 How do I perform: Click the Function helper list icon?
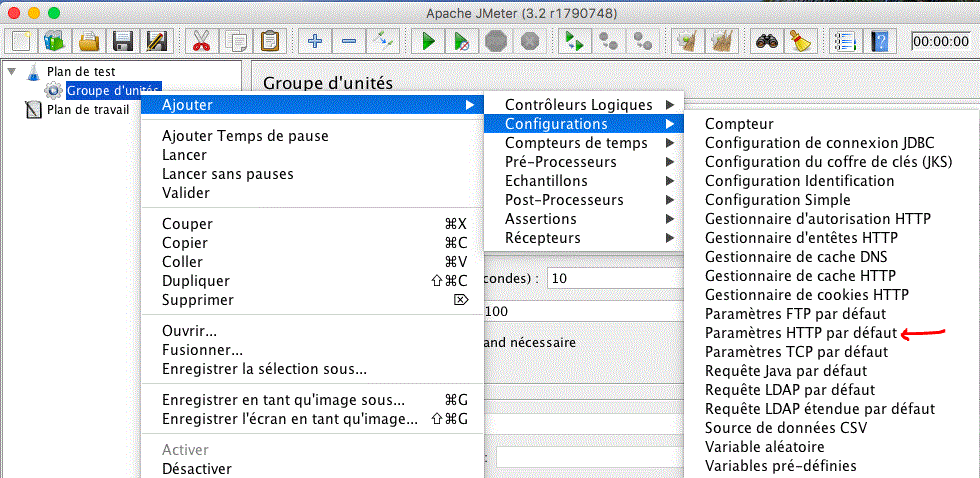tap(845, 42)
